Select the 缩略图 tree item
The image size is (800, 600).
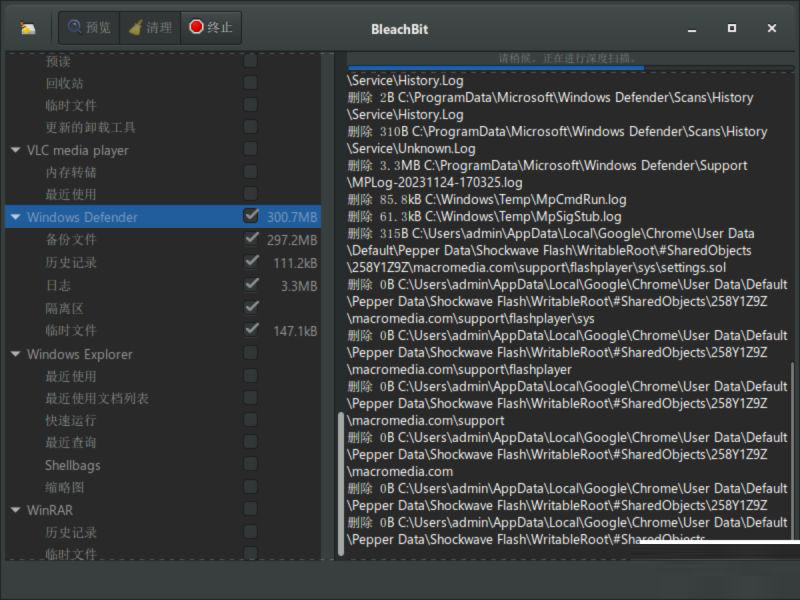[x=64, y=487]
